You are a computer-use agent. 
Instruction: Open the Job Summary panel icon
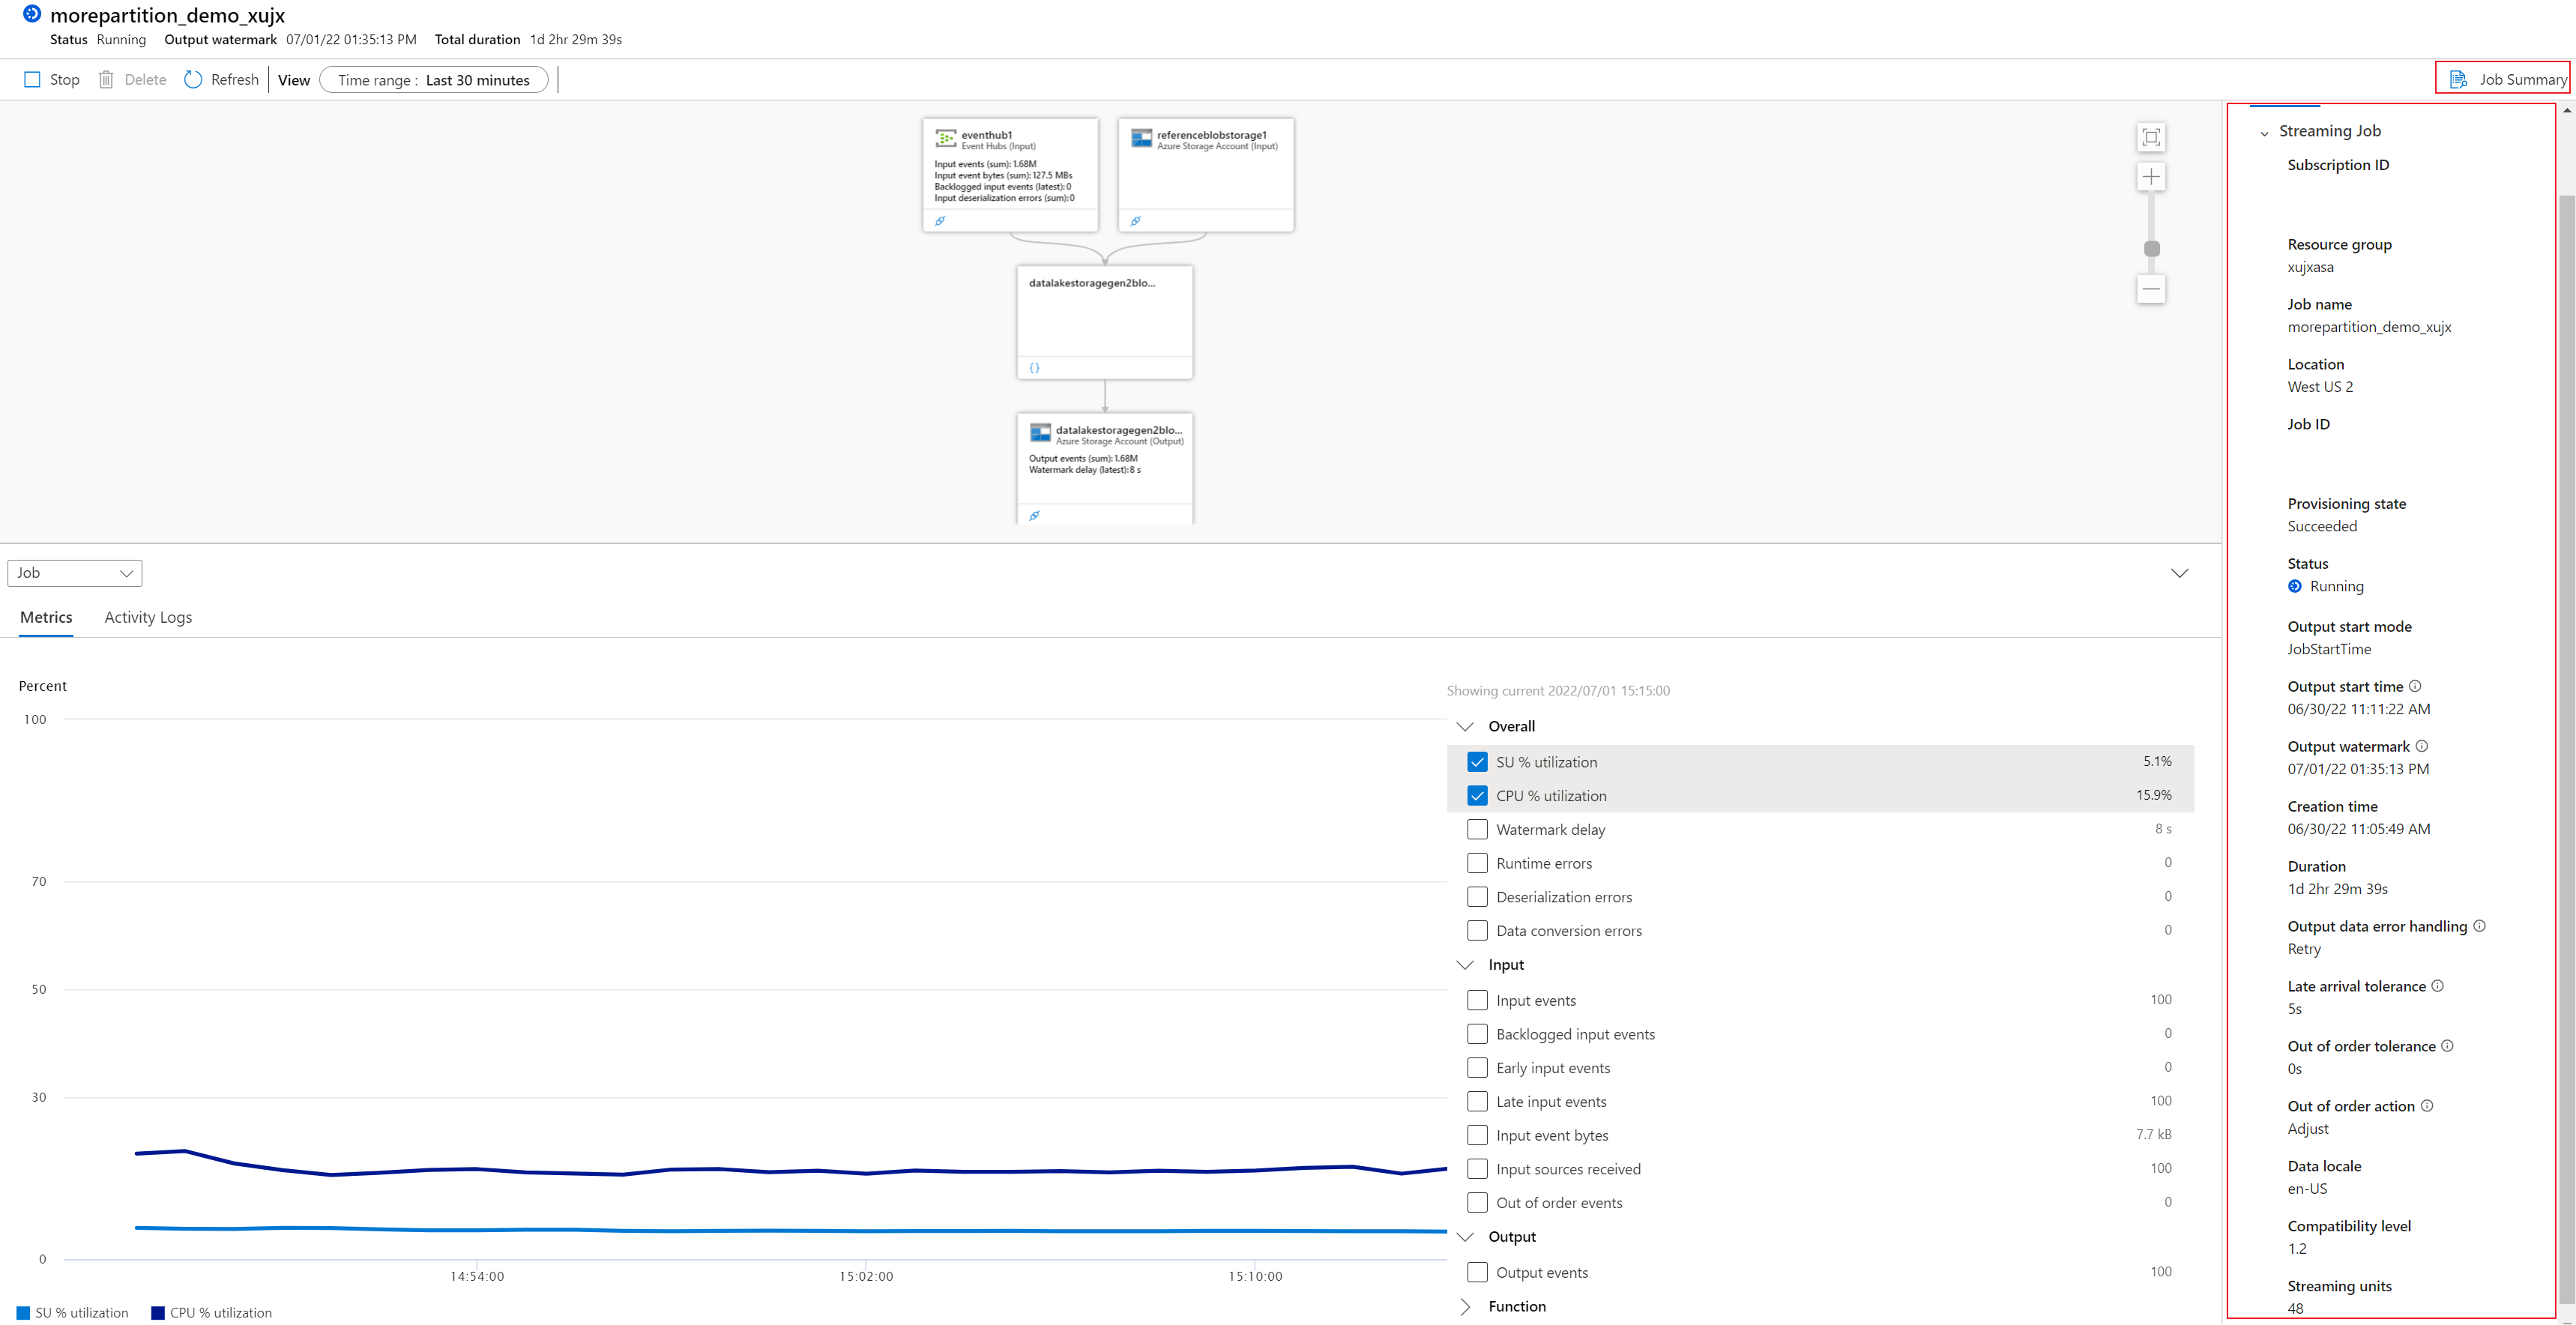(2458, 80)
